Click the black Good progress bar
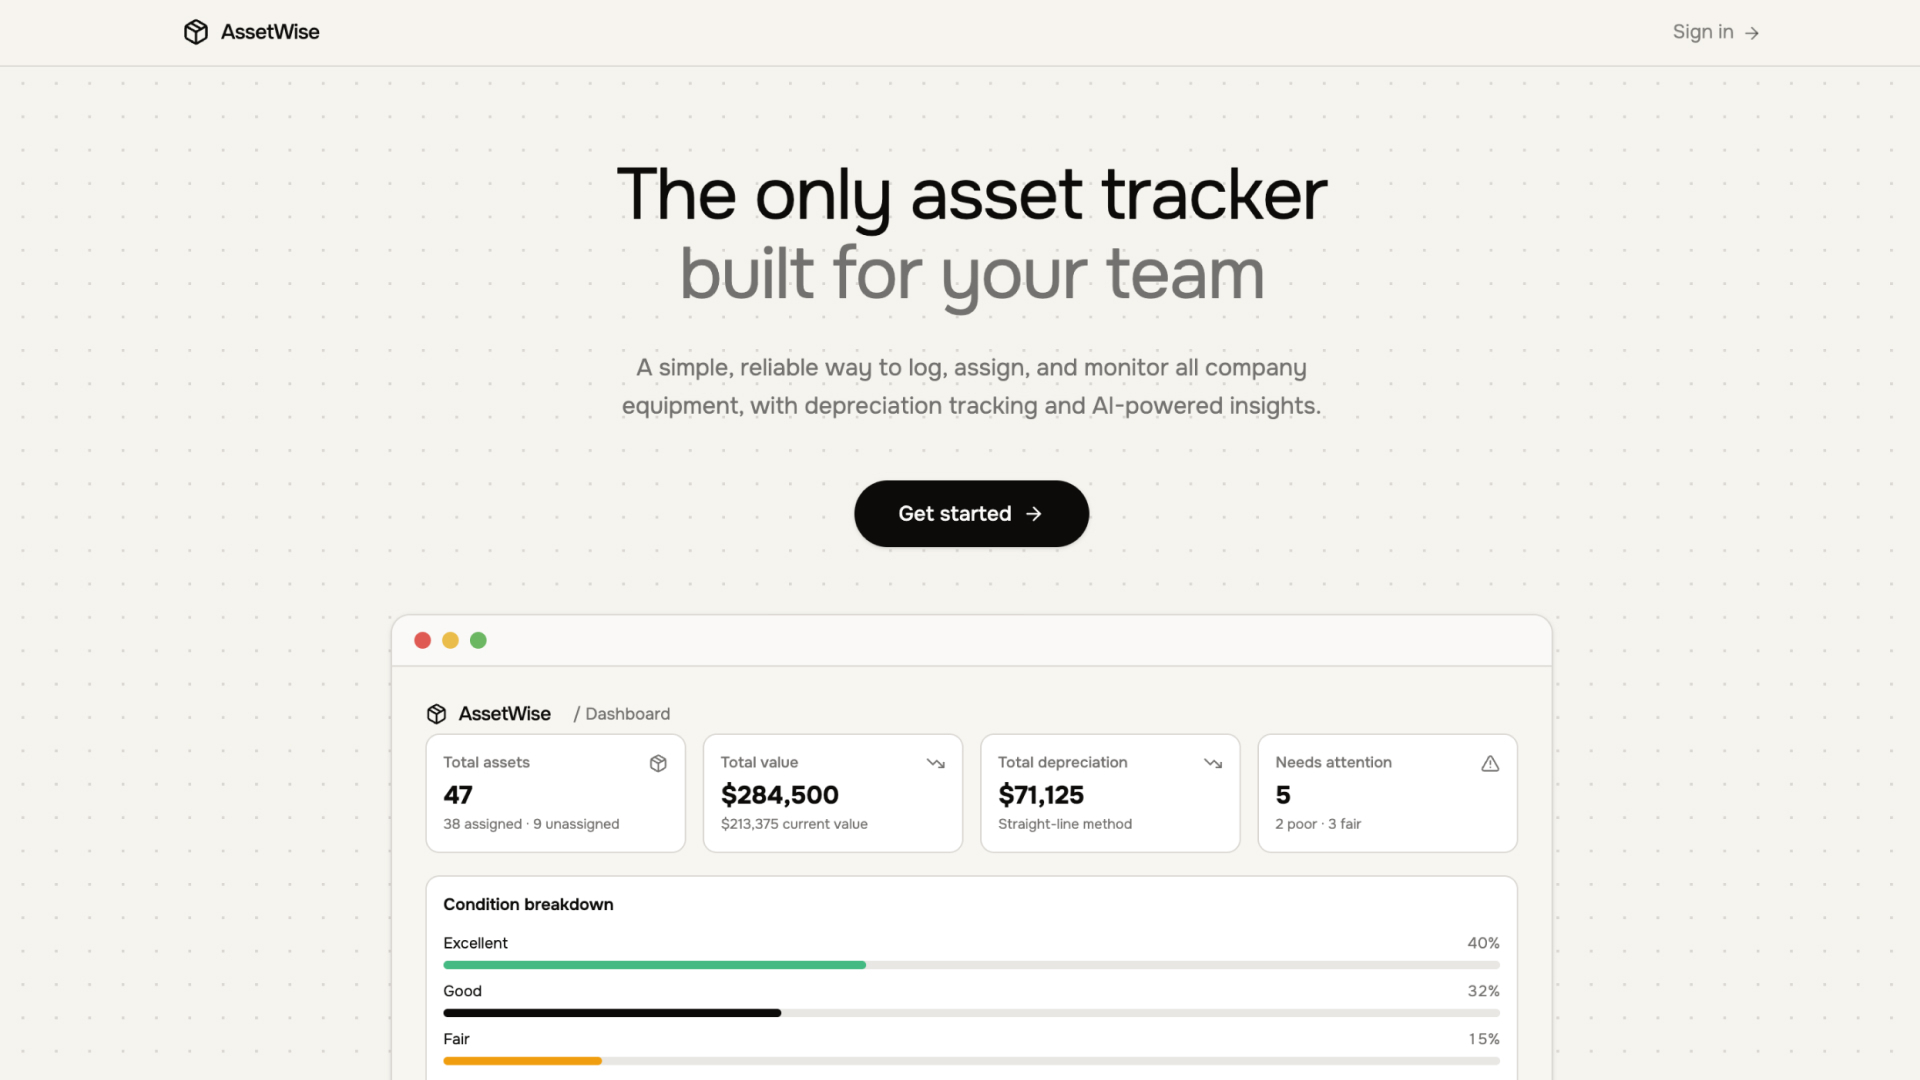The width and height of the screenshot is (1920, 1080). (x=611, y=1012)
